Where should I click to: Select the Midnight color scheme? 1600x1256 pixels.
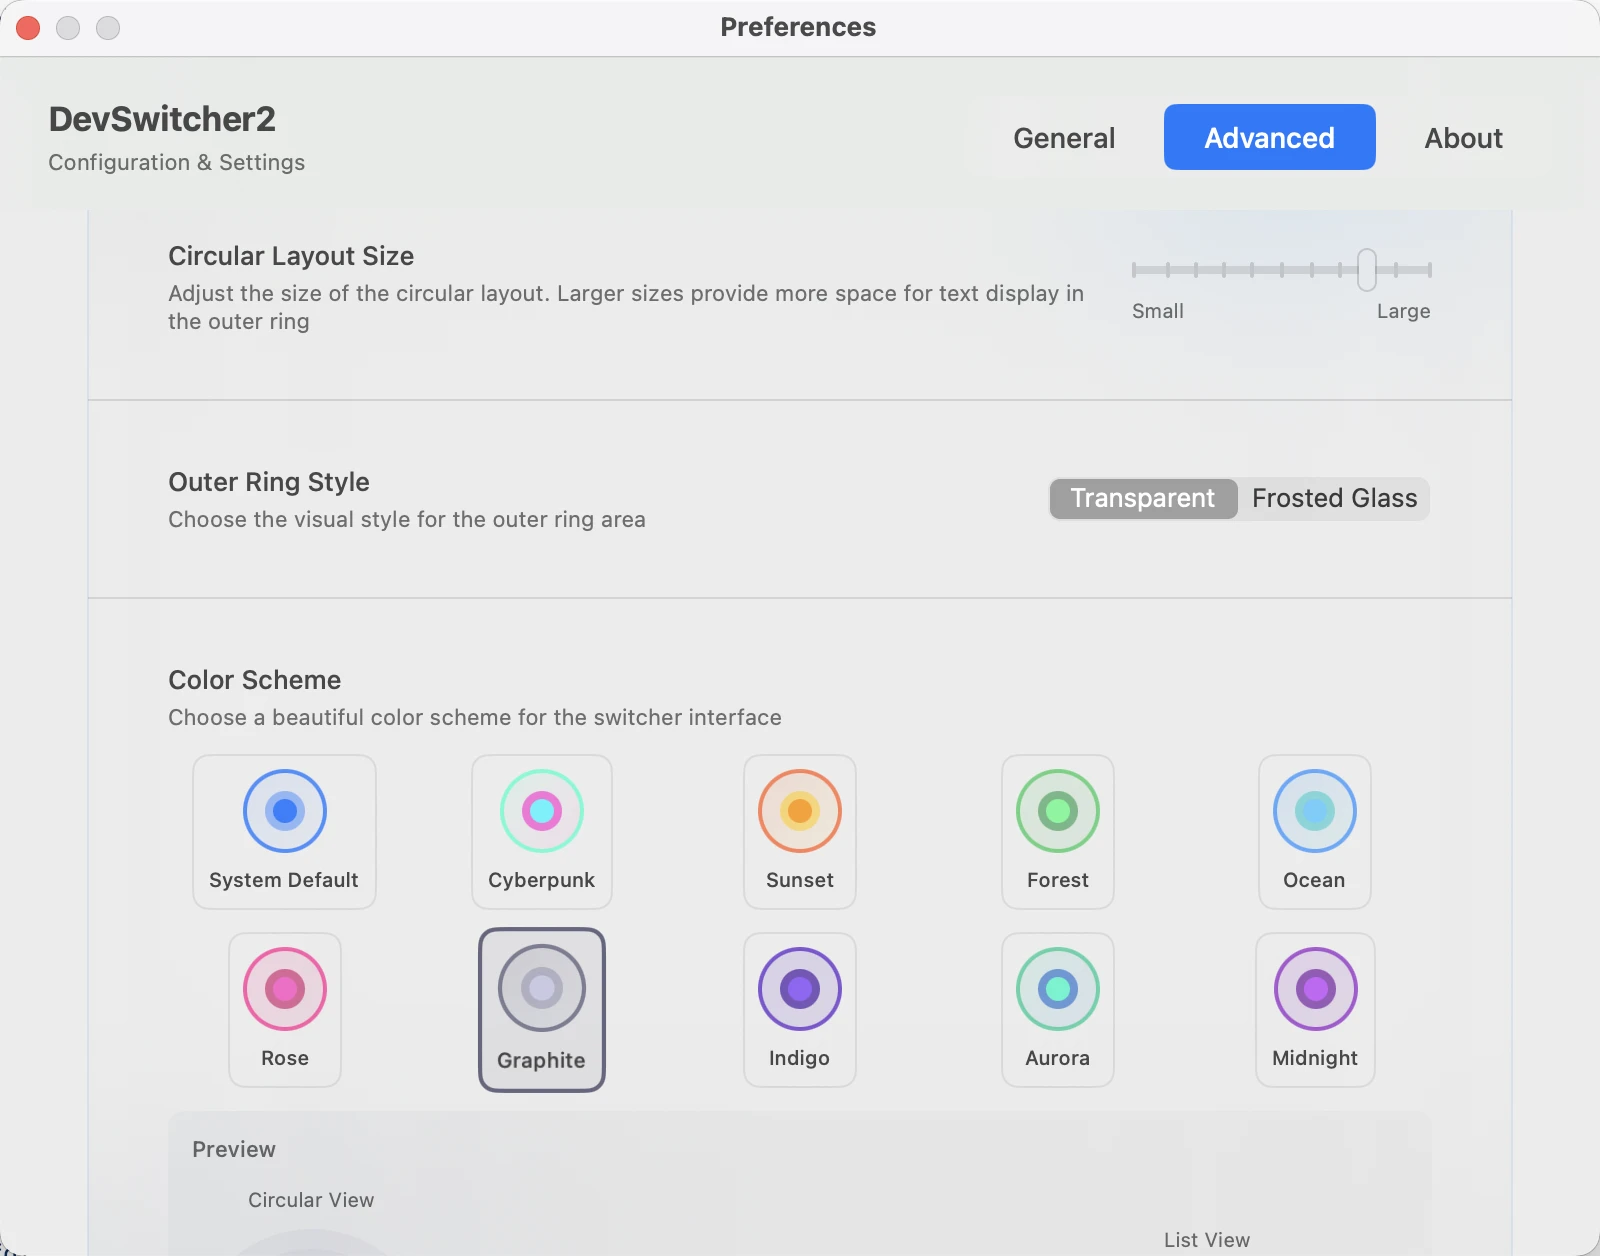(x=1314, y=1009)
